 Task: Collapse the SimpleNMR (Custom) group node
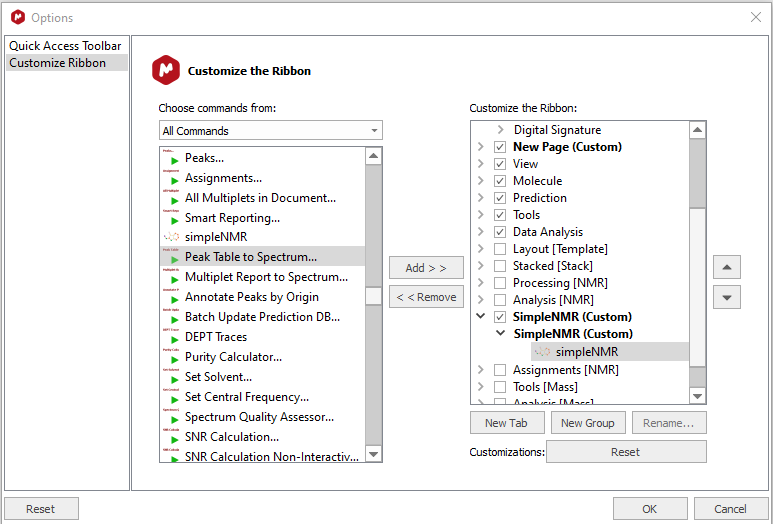[500, 333]
